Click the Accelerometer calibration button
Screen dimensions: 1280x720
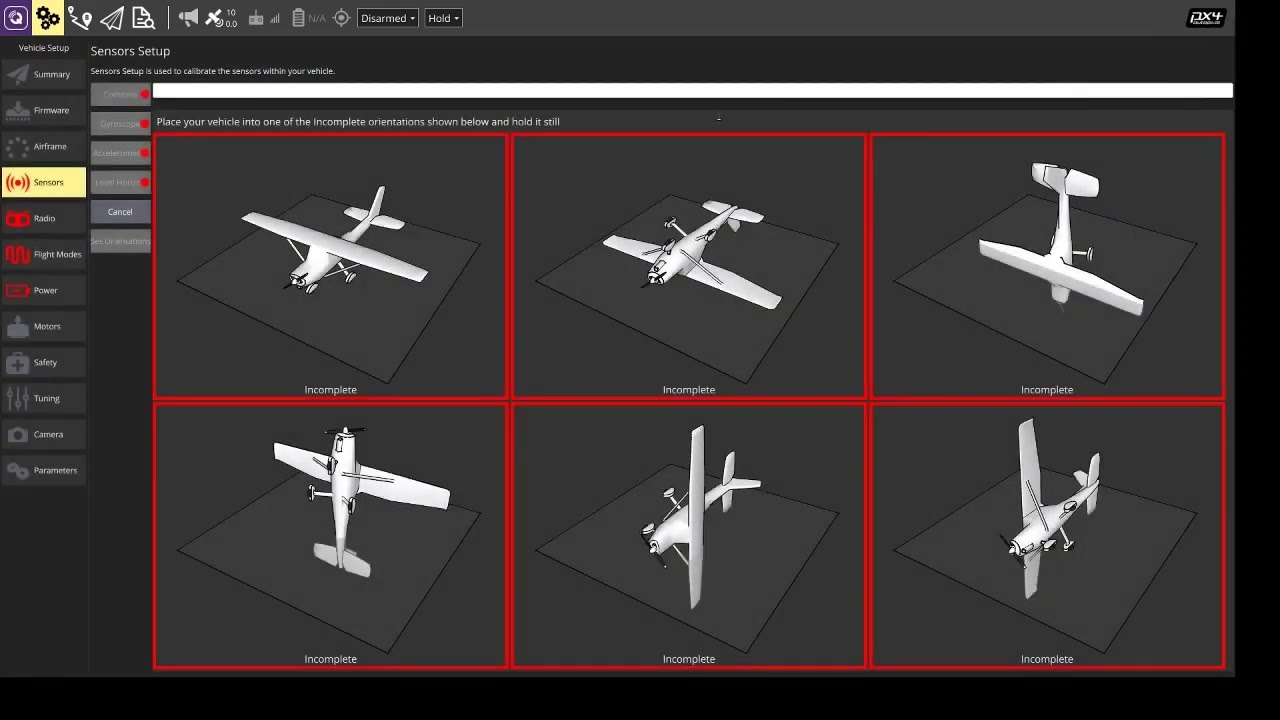point(120,153)
